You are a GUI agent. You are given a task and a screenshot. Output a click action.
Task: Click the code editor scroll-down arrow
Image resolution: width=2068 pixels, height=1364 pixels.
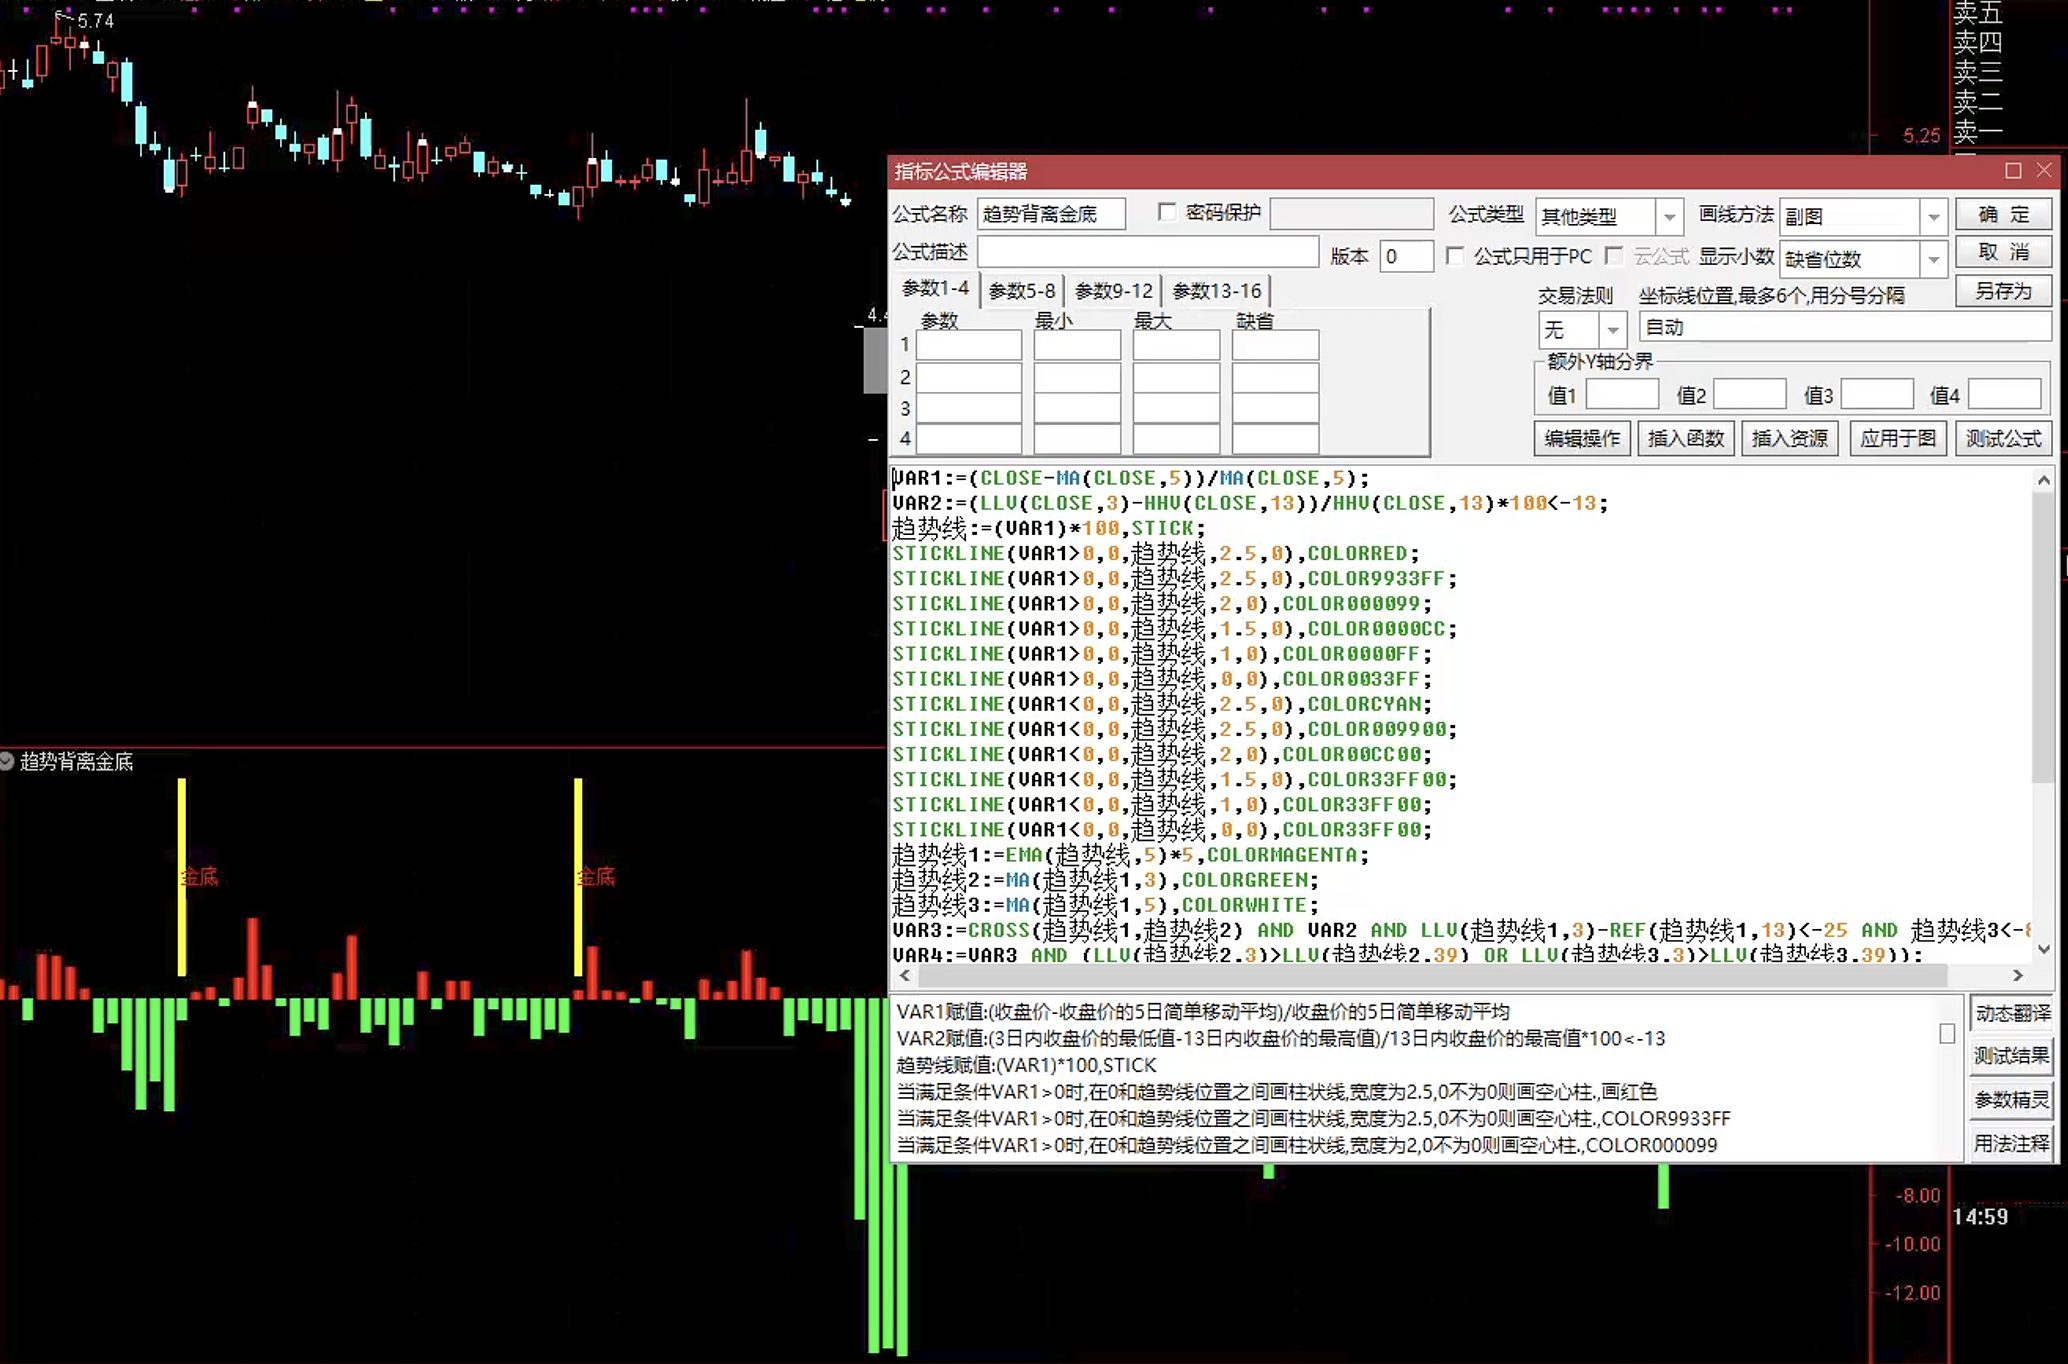click(2043, 949)
